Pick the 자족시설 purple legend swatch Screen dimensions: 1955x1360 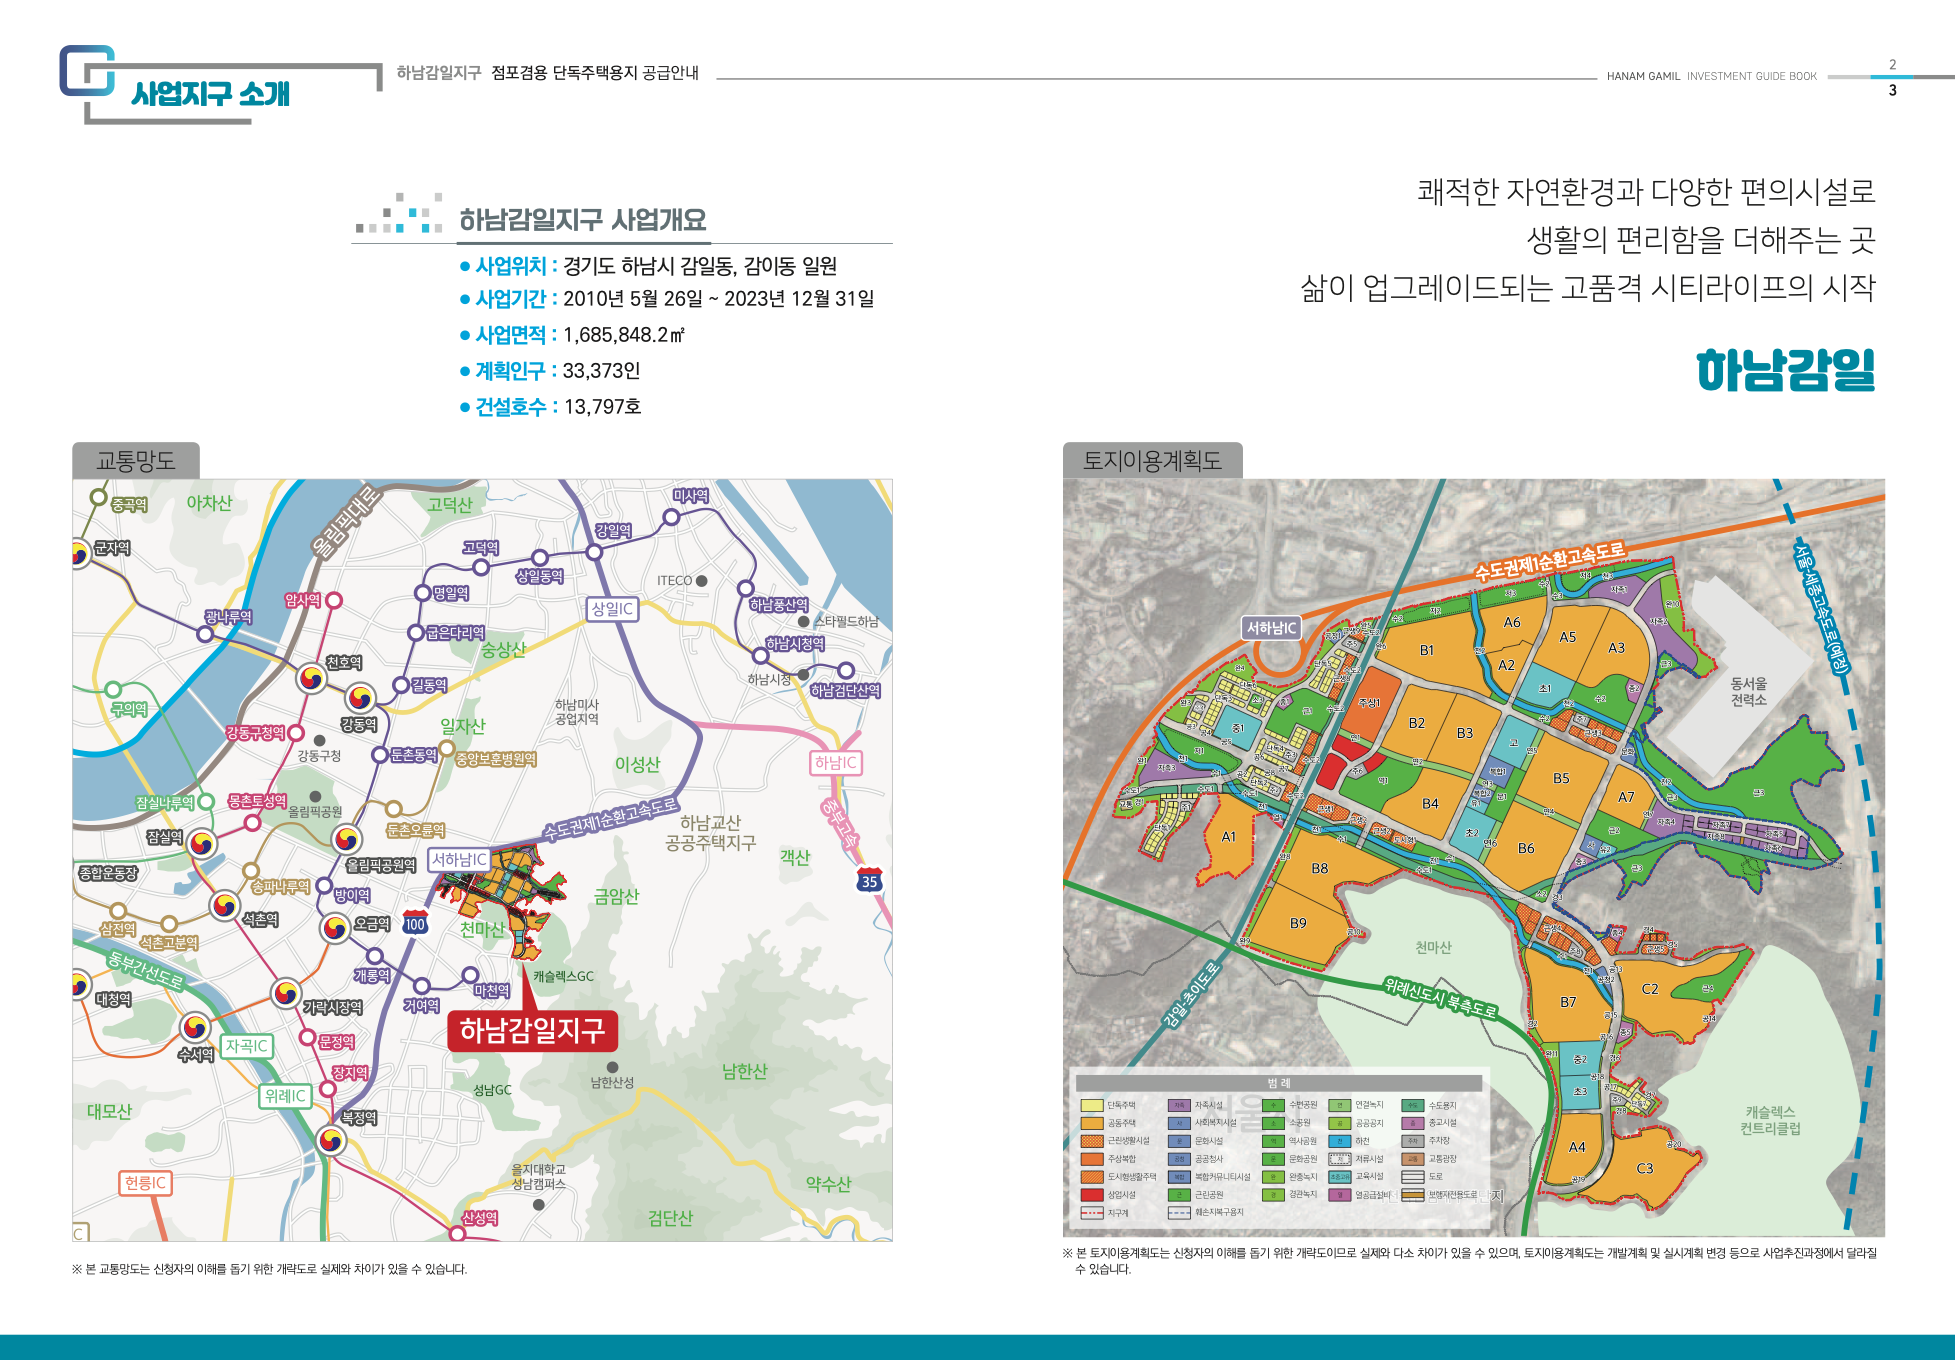pos(1179,1105)
